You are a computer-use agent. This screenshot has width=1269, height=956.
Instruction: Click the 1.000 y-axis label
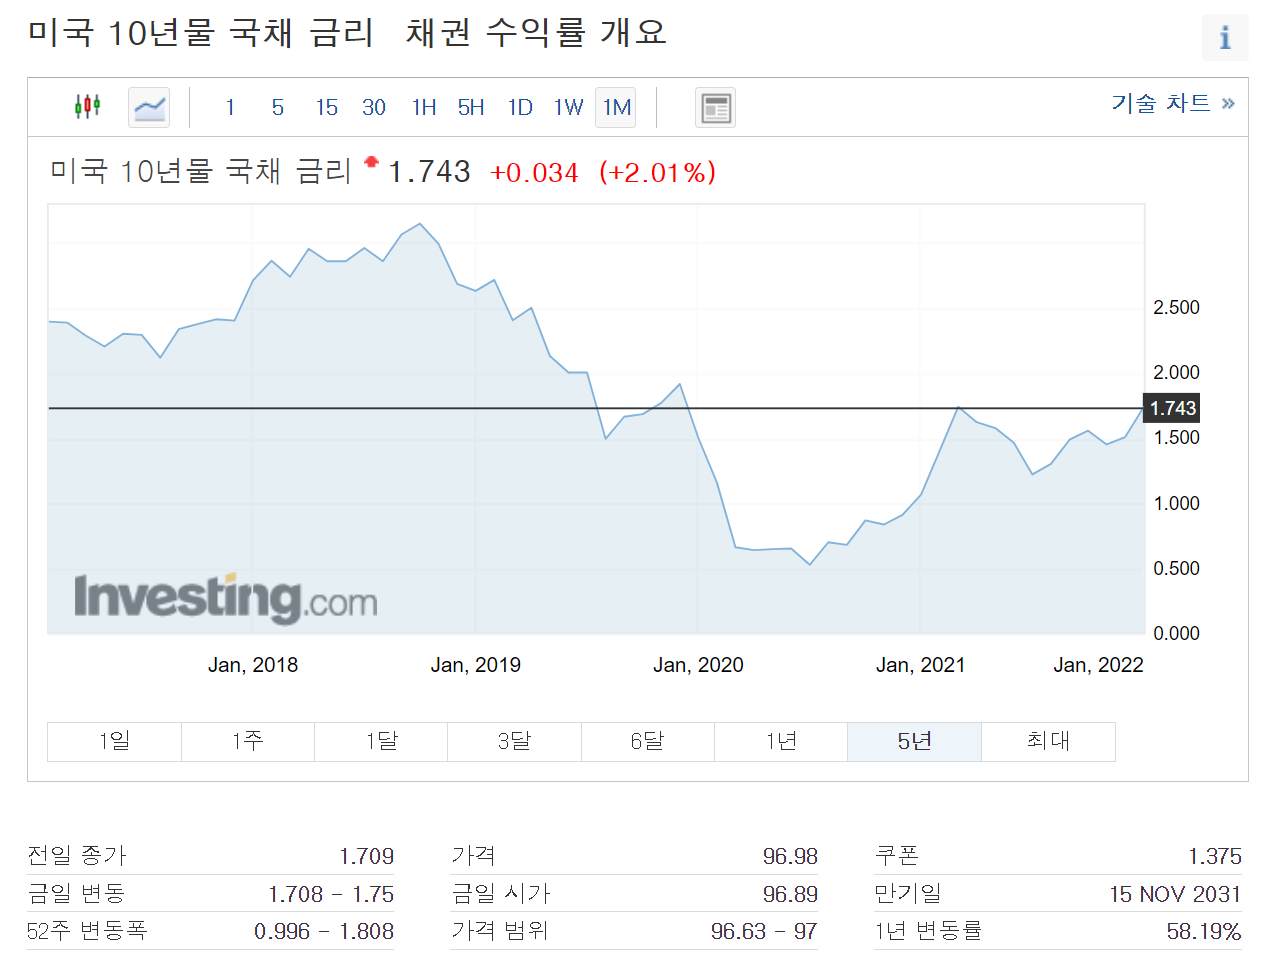pyautogui.click(x=1176, y=503)
